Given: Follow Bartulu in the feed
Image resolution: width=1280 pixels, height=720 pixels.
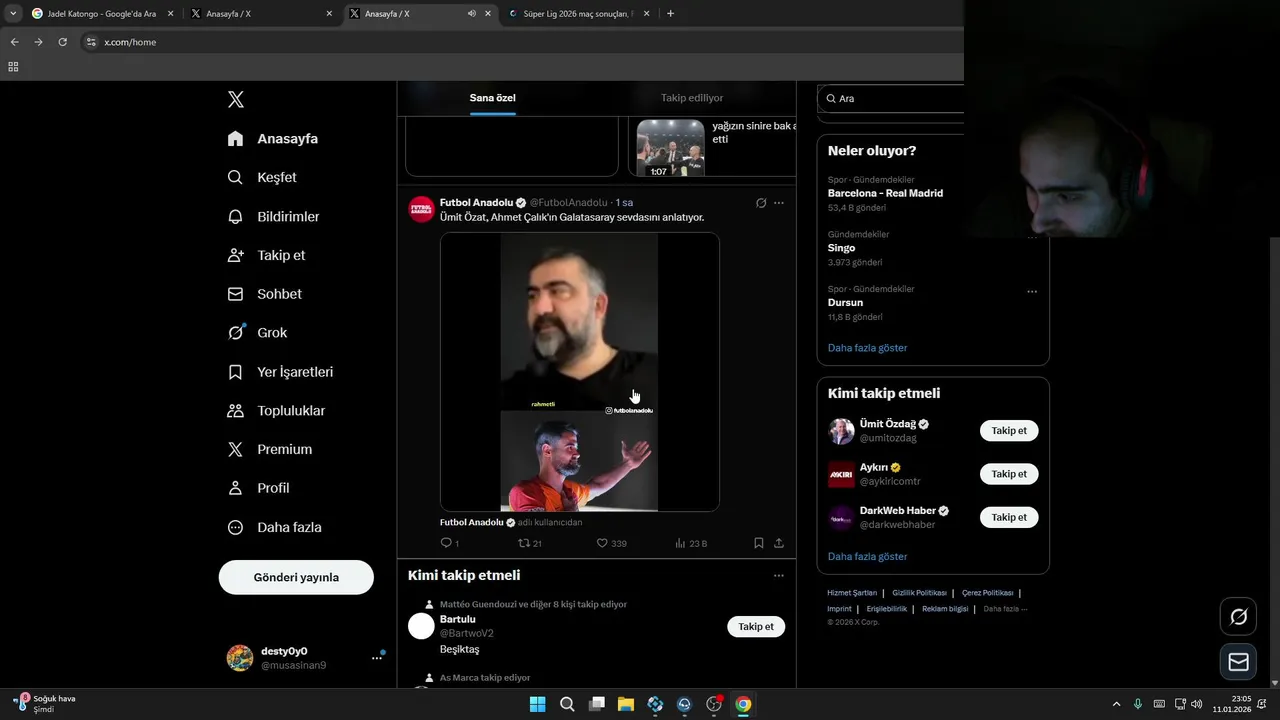Looking at the screenshot, I should (x=756, y=627).
